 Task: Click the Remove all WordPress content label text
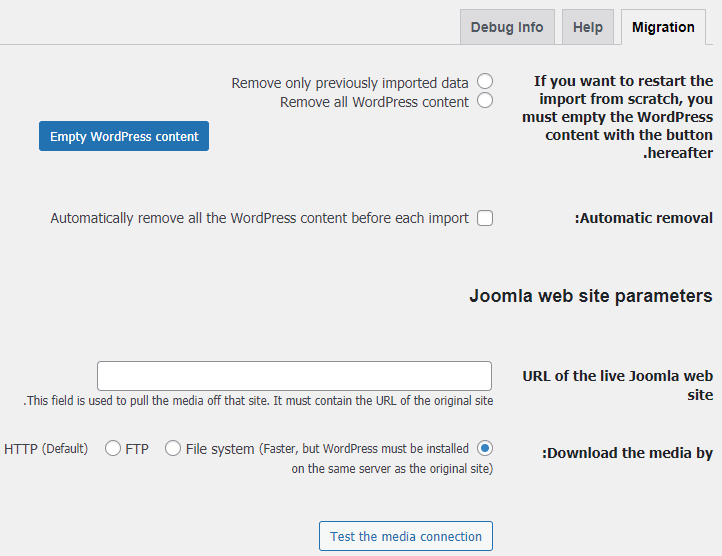click(x=374, y=102)
